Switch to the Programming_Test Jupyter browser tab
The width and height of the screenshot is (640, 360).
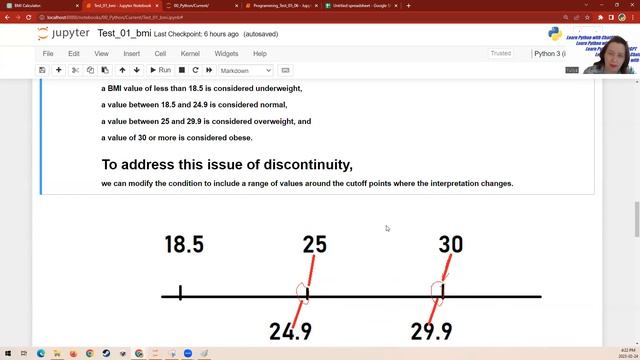pyautogui.click(x=281, y=6)
